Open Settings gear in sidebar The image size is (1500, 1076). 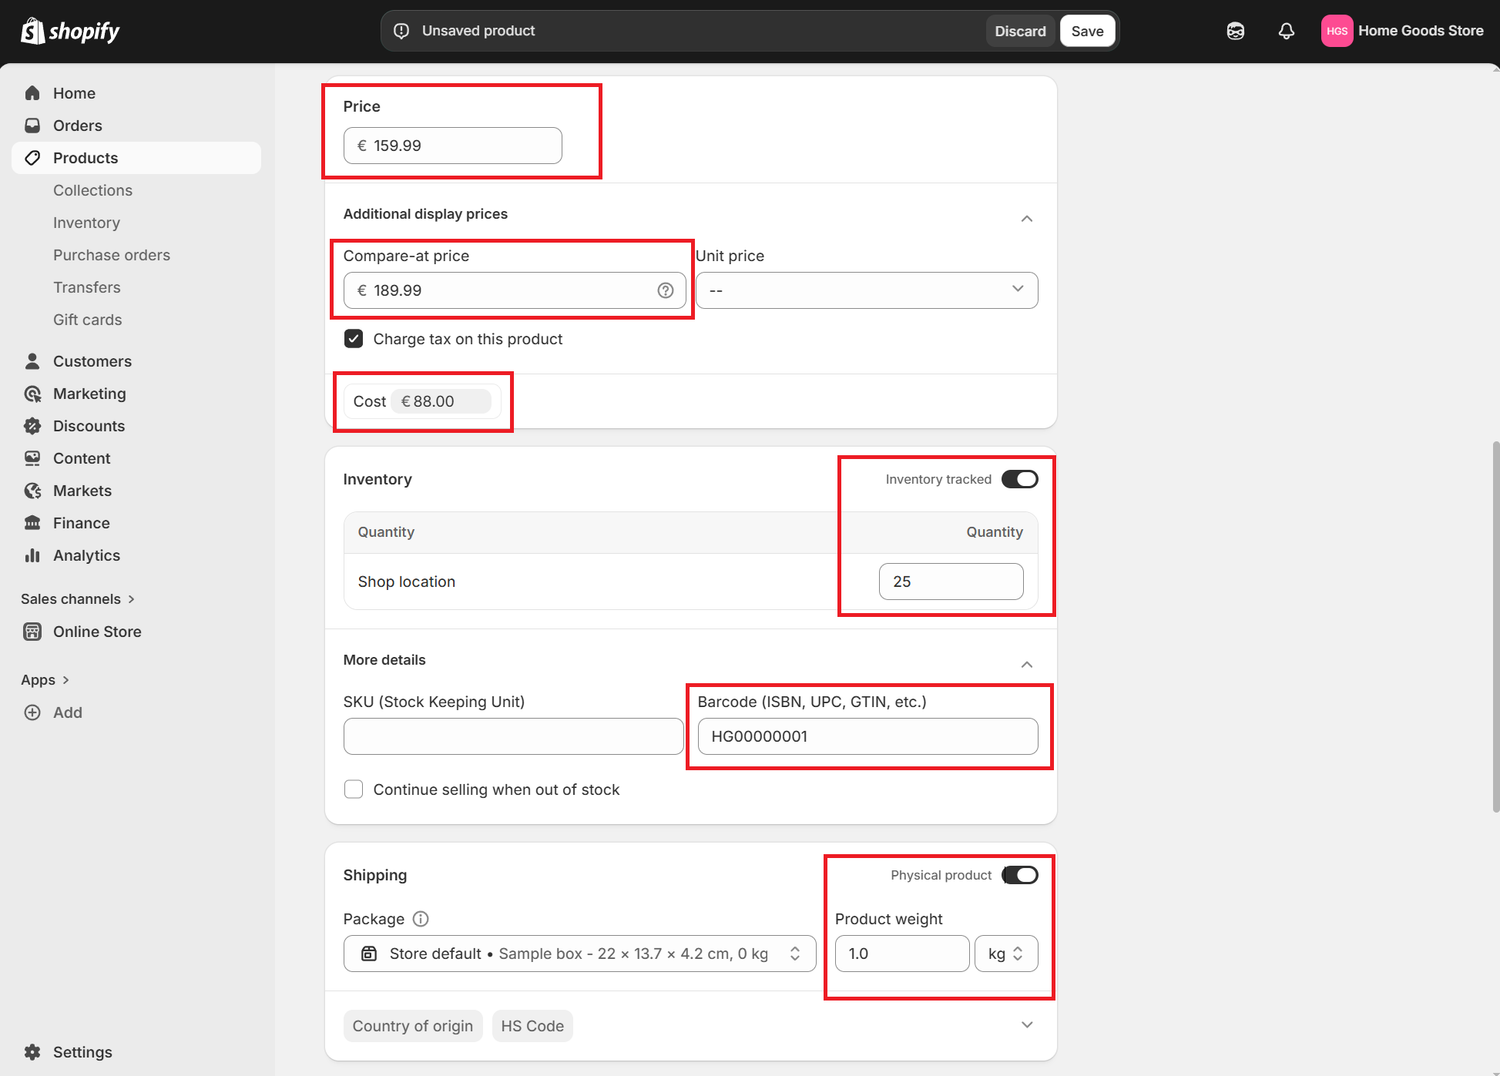33,1052
